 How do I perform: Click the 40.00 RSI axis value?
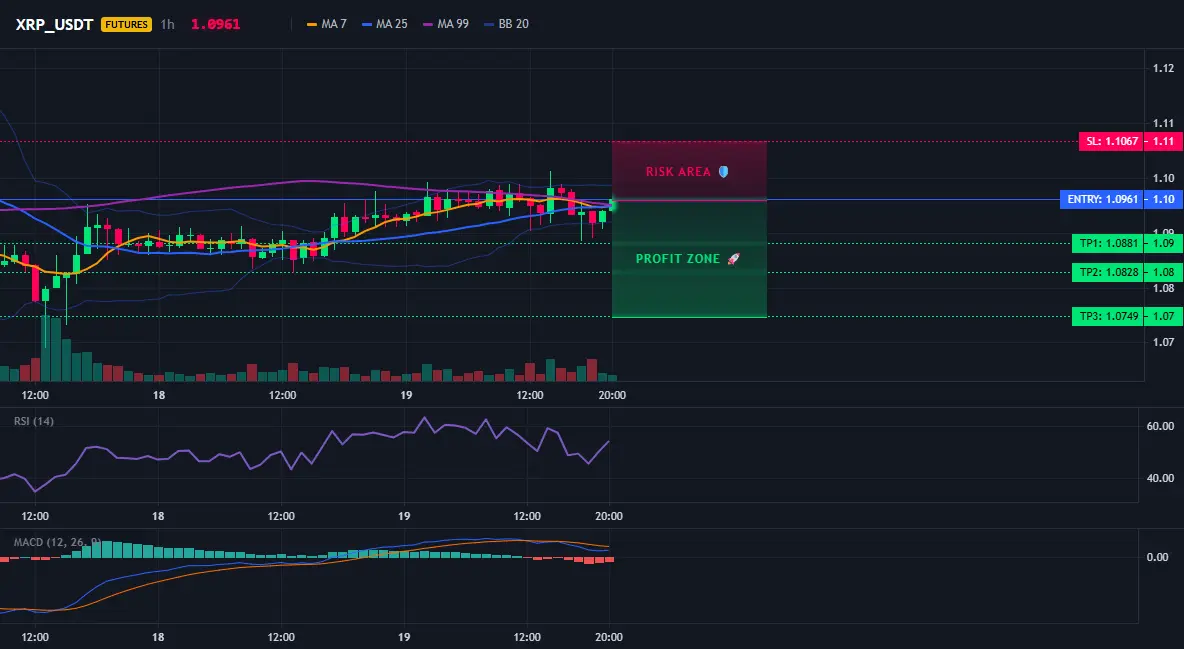1160,477
